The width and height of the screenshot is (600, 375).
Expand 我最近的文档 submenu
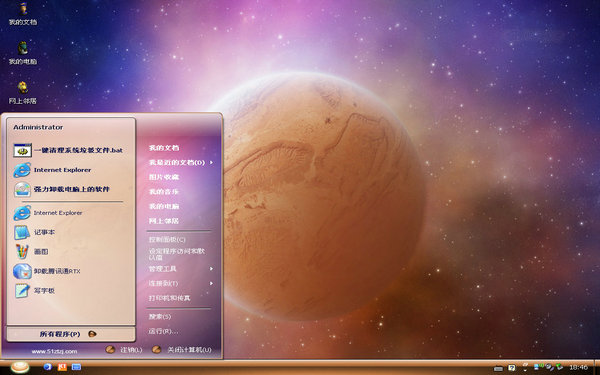tap(181, 163)
